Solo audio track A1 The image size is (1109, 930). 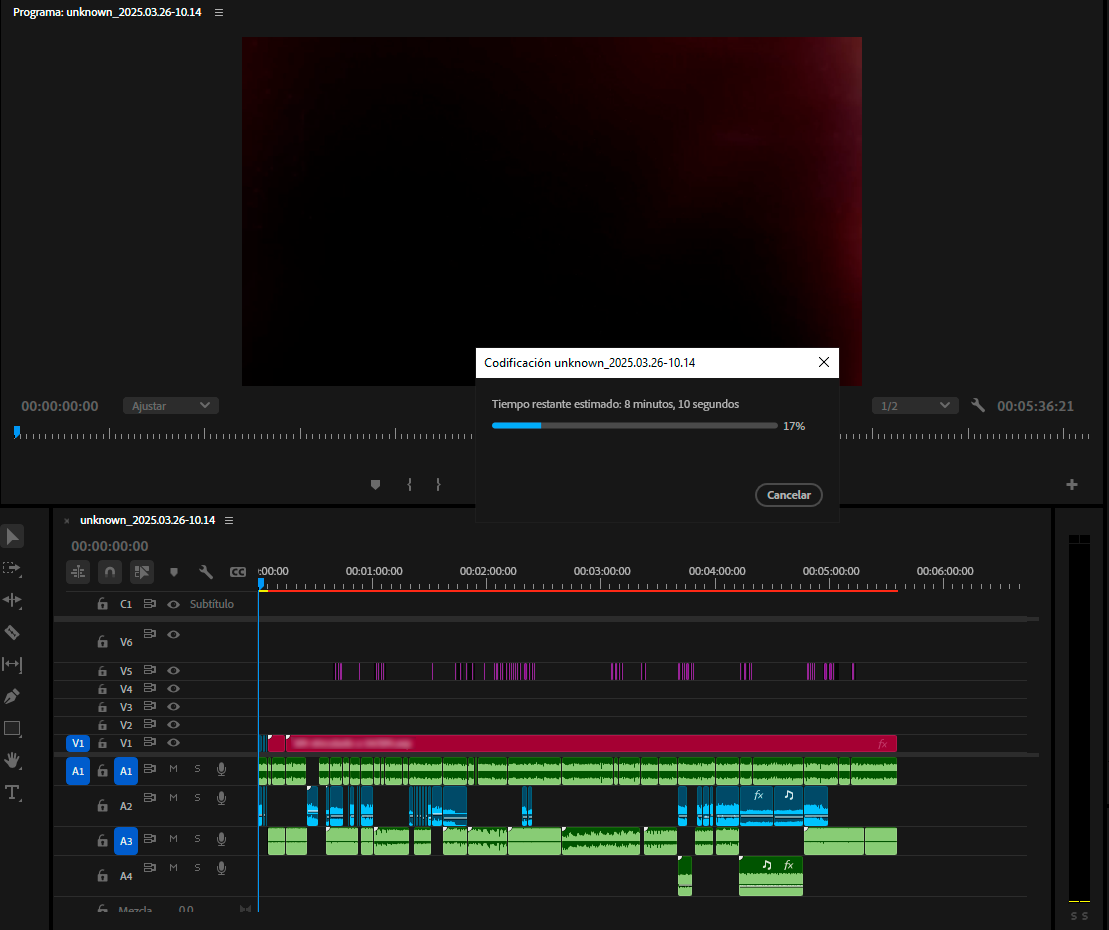point(197,769)
